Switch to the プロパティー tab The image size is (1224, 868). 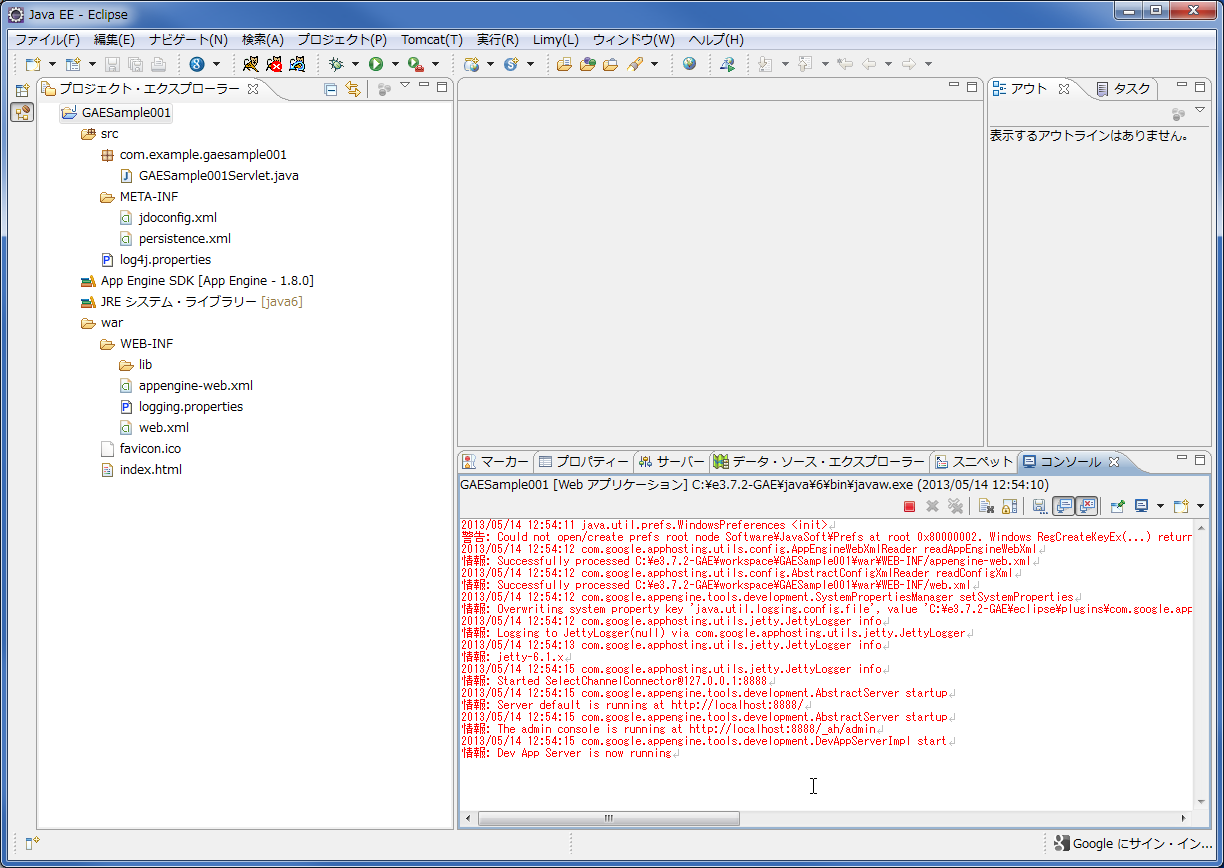[583, 461]
